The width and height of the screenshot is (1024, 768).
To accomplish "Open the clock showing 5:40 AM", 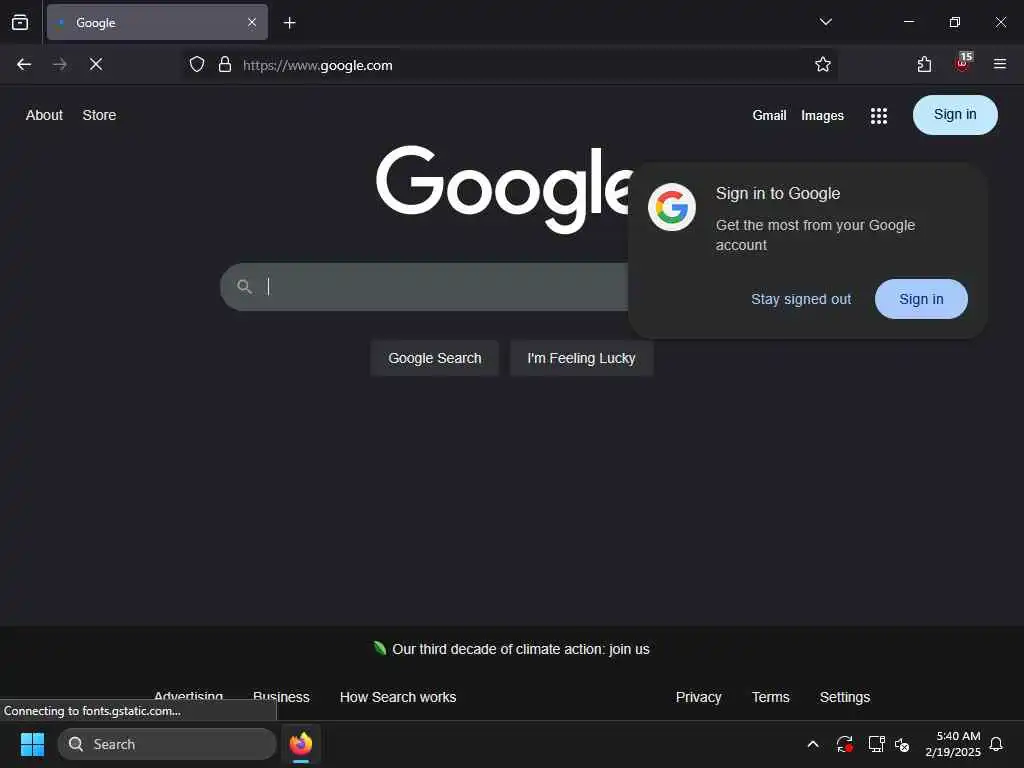I will tap(953, 744).
